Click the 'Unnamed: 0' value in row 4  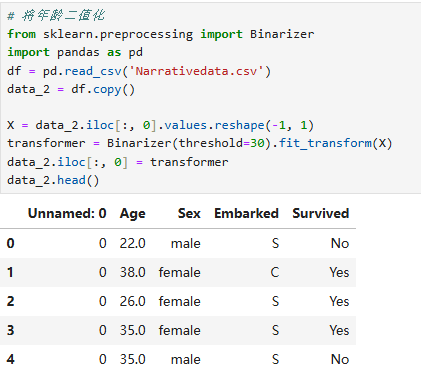(103, 359)
